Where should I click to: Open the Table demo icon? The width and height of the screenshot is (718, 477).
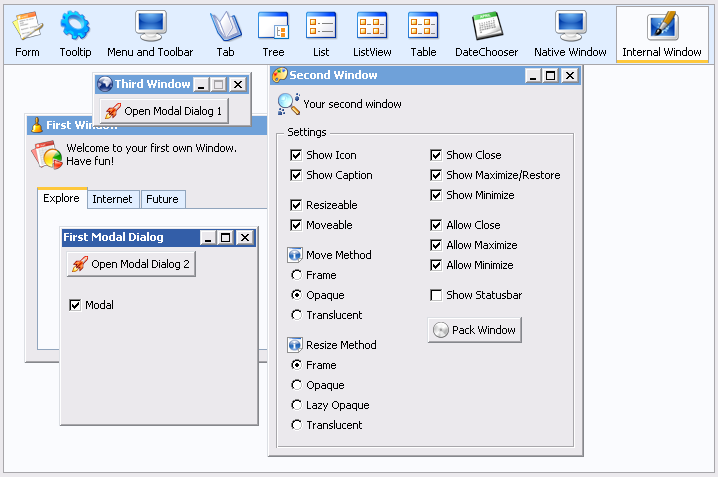coord(423,26)
